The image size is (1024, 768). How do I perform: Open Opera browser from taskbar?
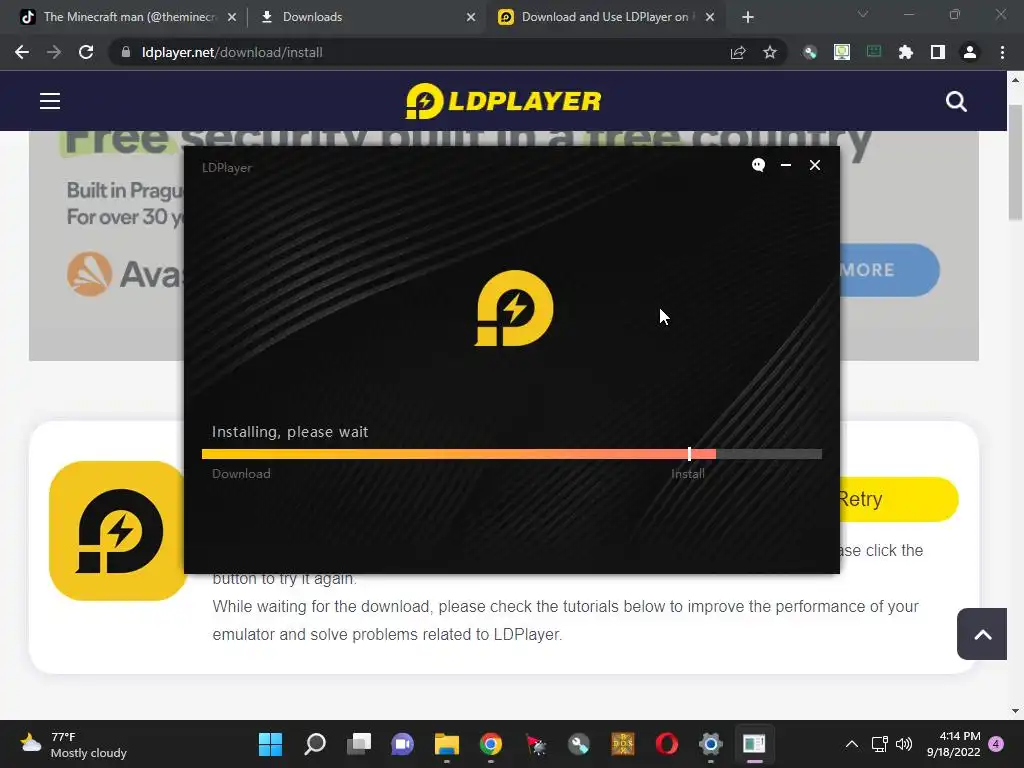(x=667, y=744)
